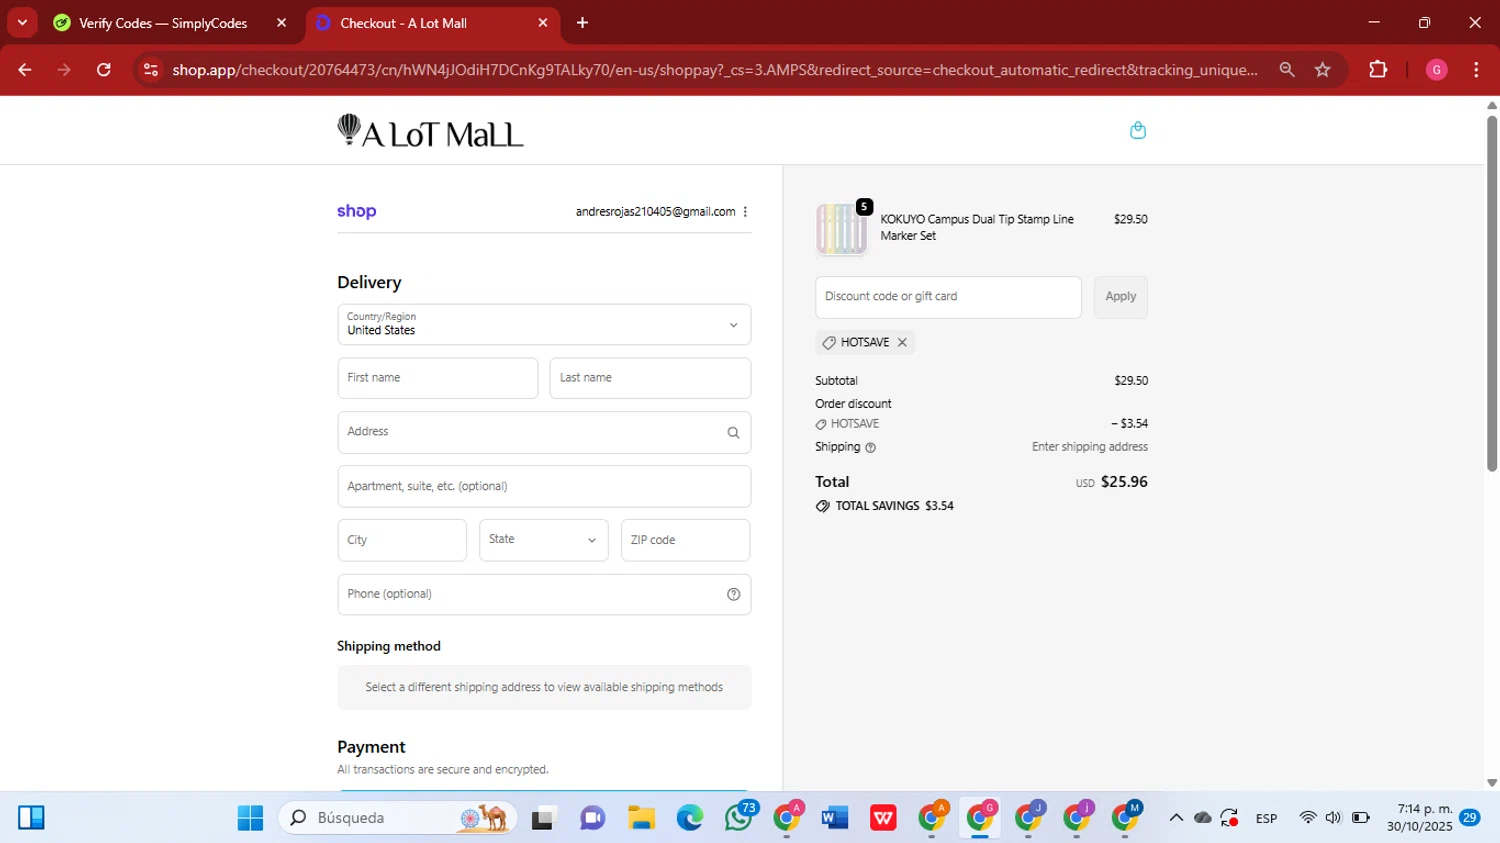Click the Apartment, suite field
1500x843 pixels.
[544, 486]
